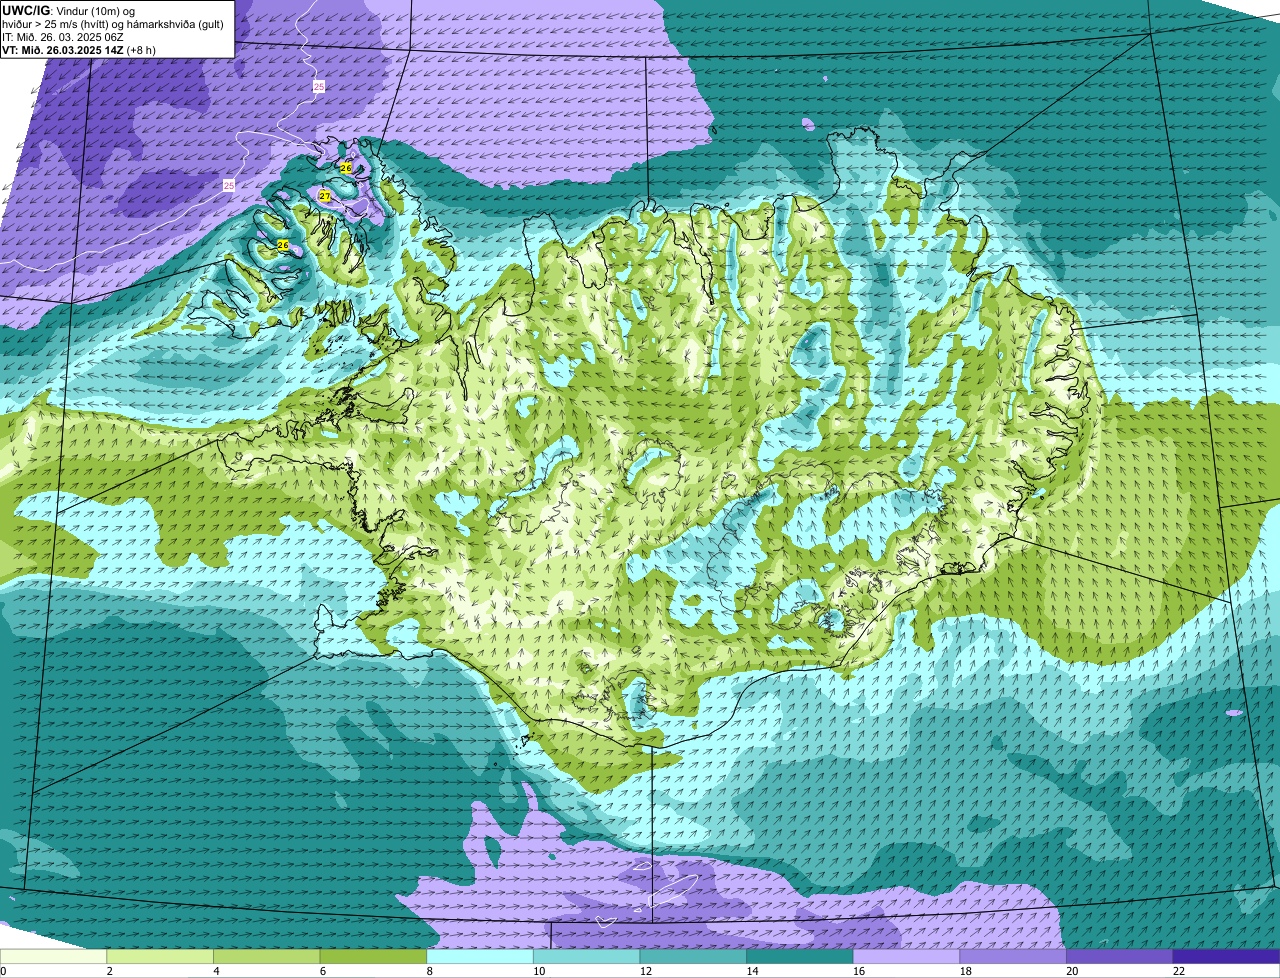Click the "IT: Mið. 26. 03. 2025 06Z" line

[x=63, y=36]
